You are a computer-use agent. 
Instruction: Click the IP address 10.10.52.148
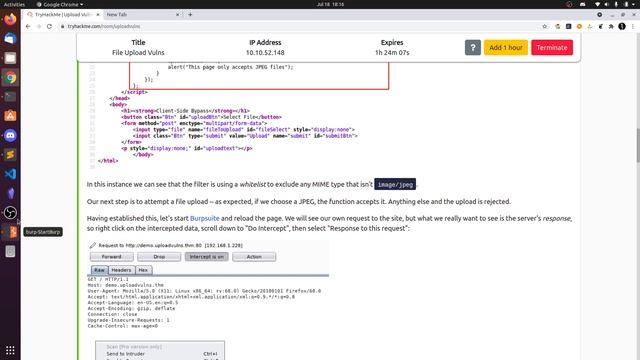pyautogui.click(x=265, y=53)
